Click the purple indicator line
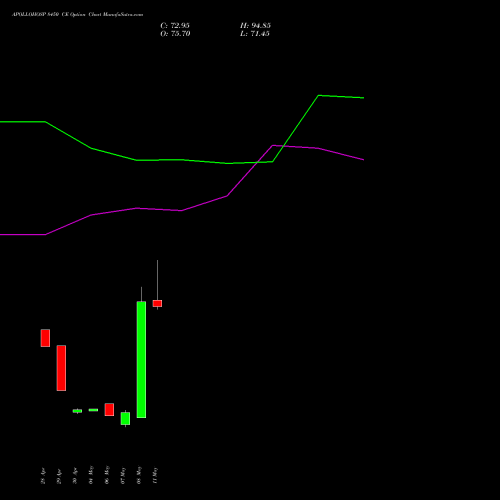This screenshot has height=500, width=500. (x=182, y=210)
